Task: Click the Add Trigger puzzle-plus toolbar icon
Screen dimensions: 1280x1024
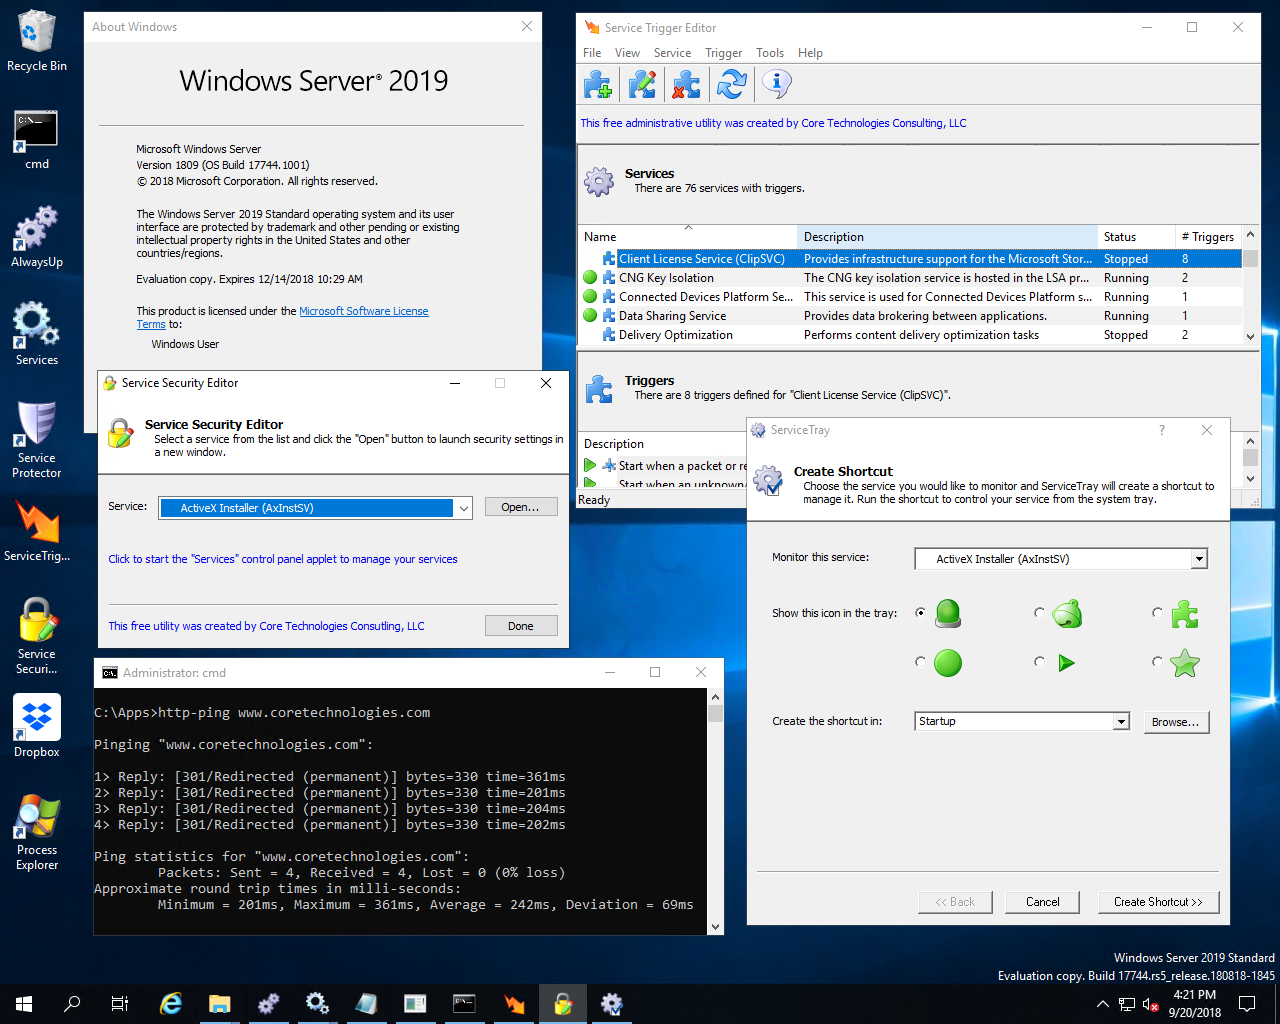Action: click(x=598, y=84)
